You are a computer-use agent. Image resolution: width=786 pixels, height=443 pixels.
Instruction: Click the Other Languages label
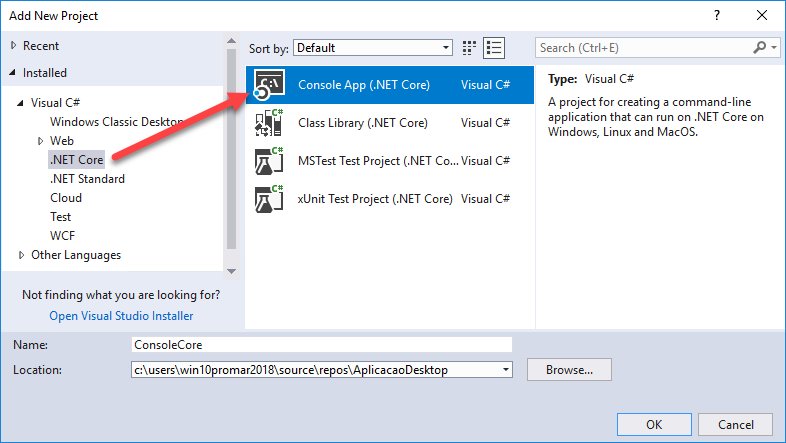click(76, 255)
